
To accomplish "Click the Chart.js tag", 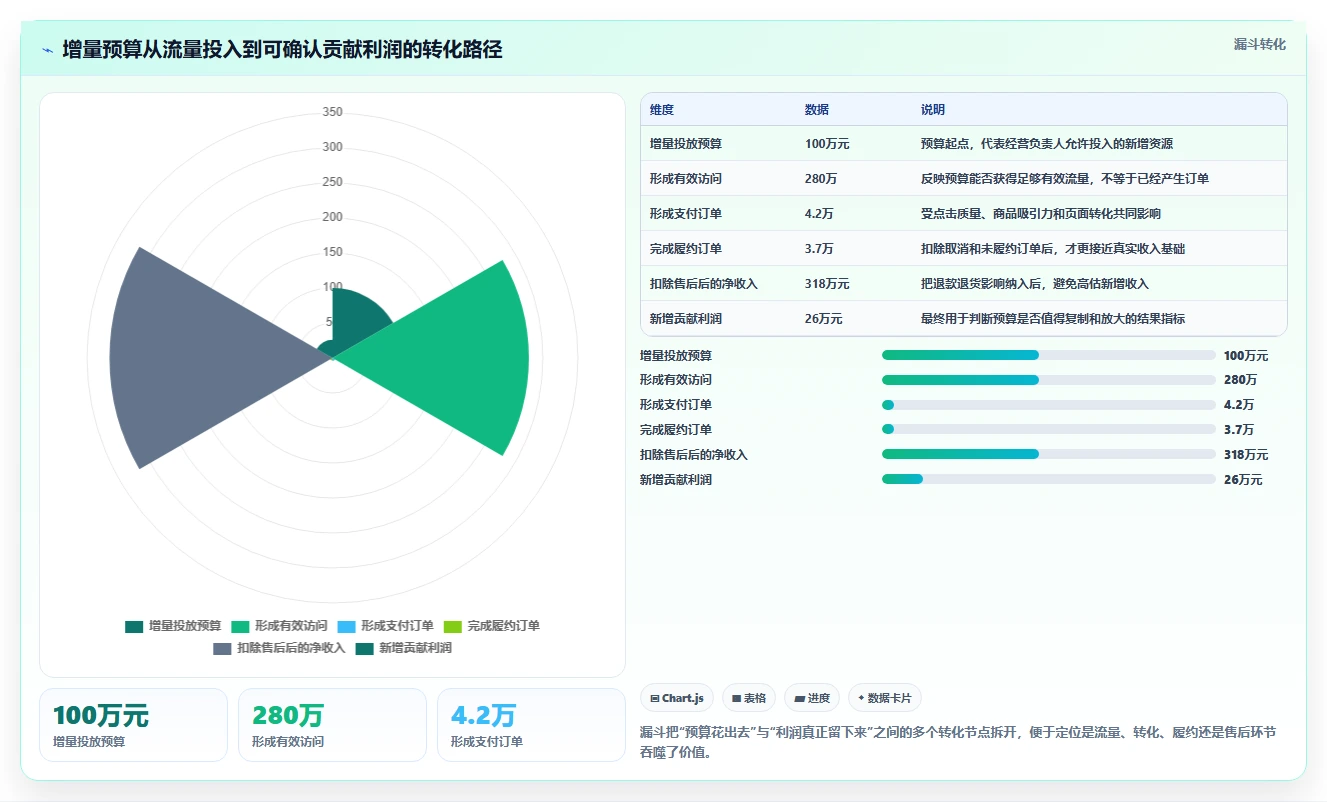I will [x=677, y=698].
